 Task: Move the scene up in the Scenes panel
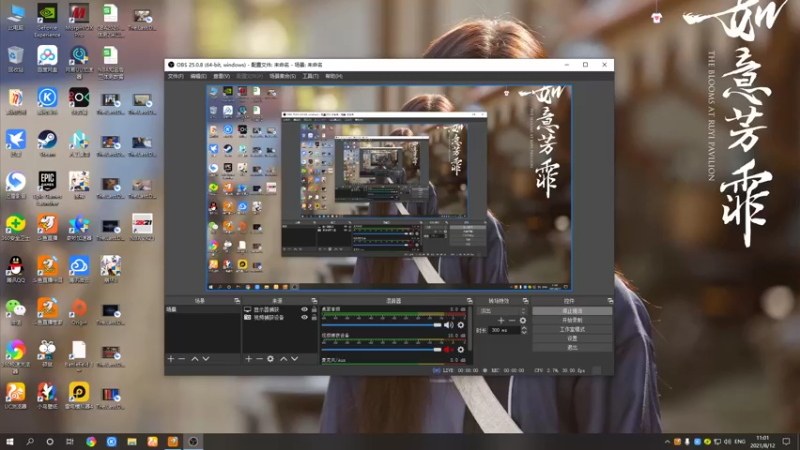(x=194, y=359)
